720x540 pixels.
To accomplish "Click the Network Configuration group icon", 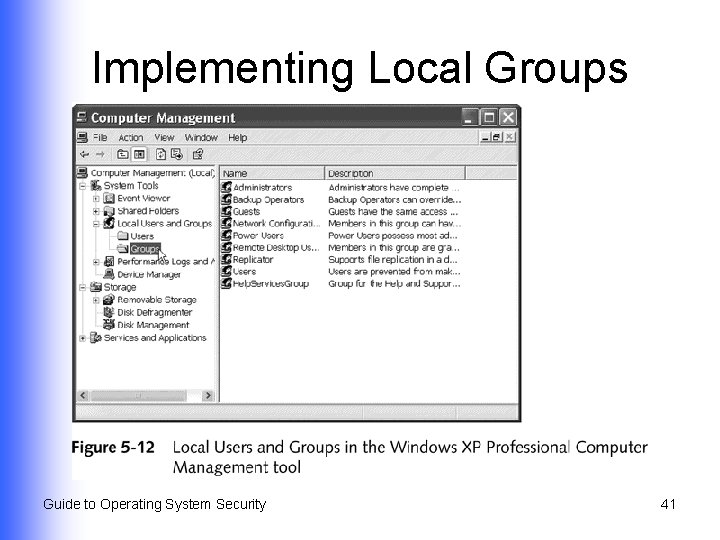I will click(226, 223).
